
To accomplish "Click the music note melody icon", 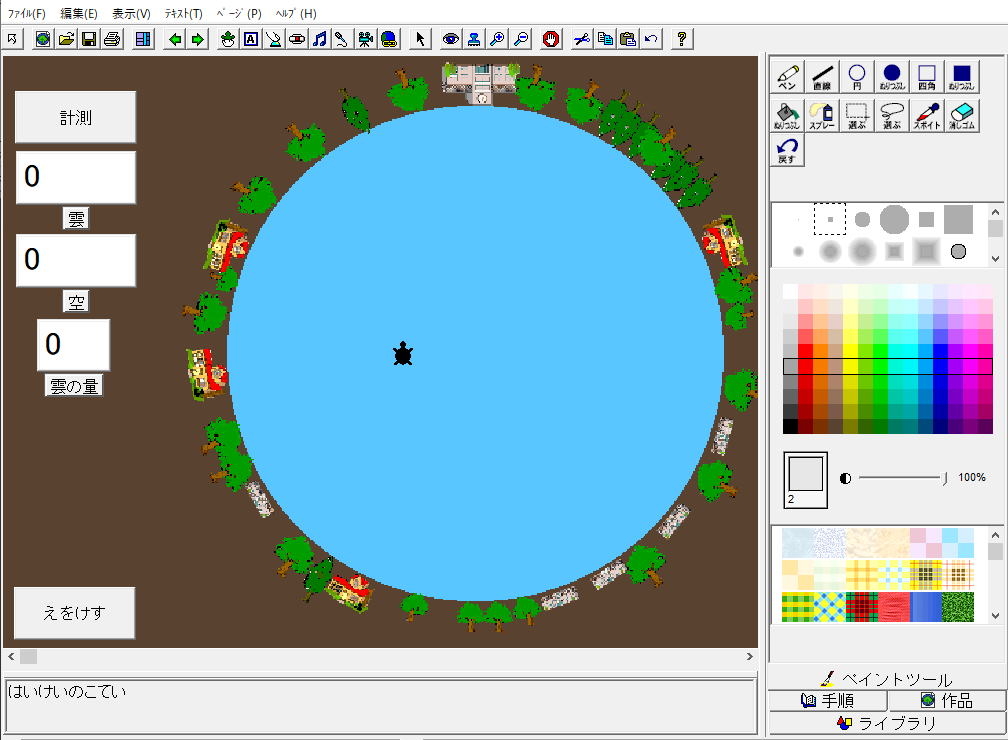I will (x=320, y=39).
